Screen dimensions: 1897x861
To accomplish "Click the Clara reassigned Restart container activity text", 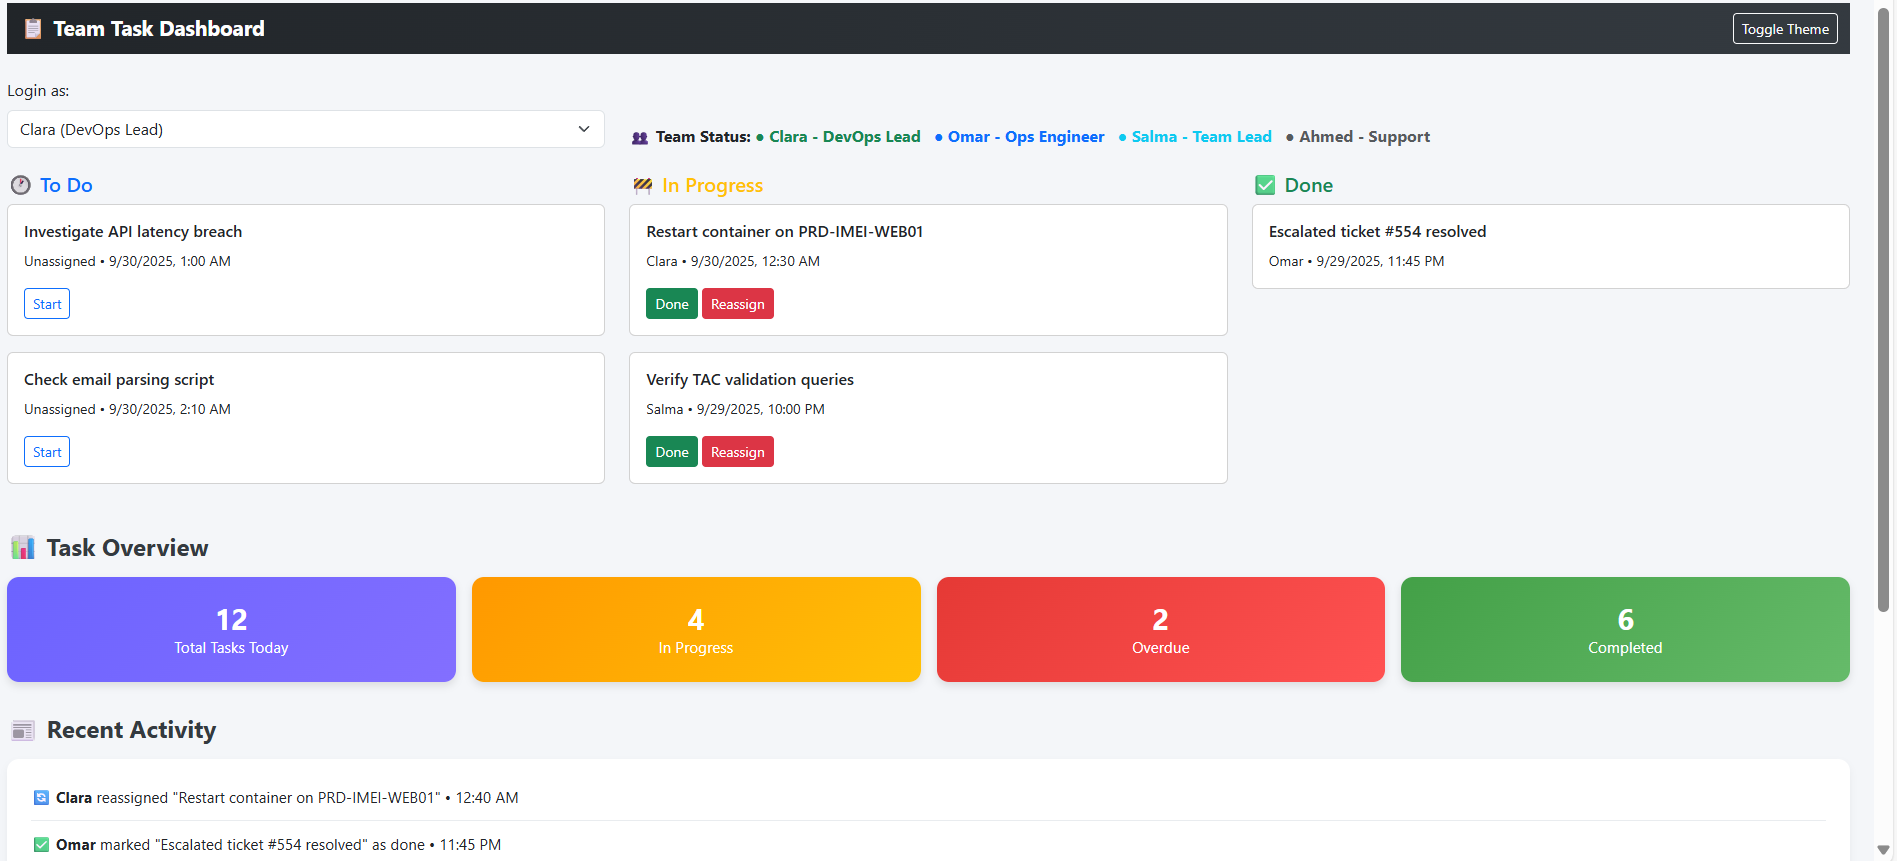I will click(x=287, y=798).
